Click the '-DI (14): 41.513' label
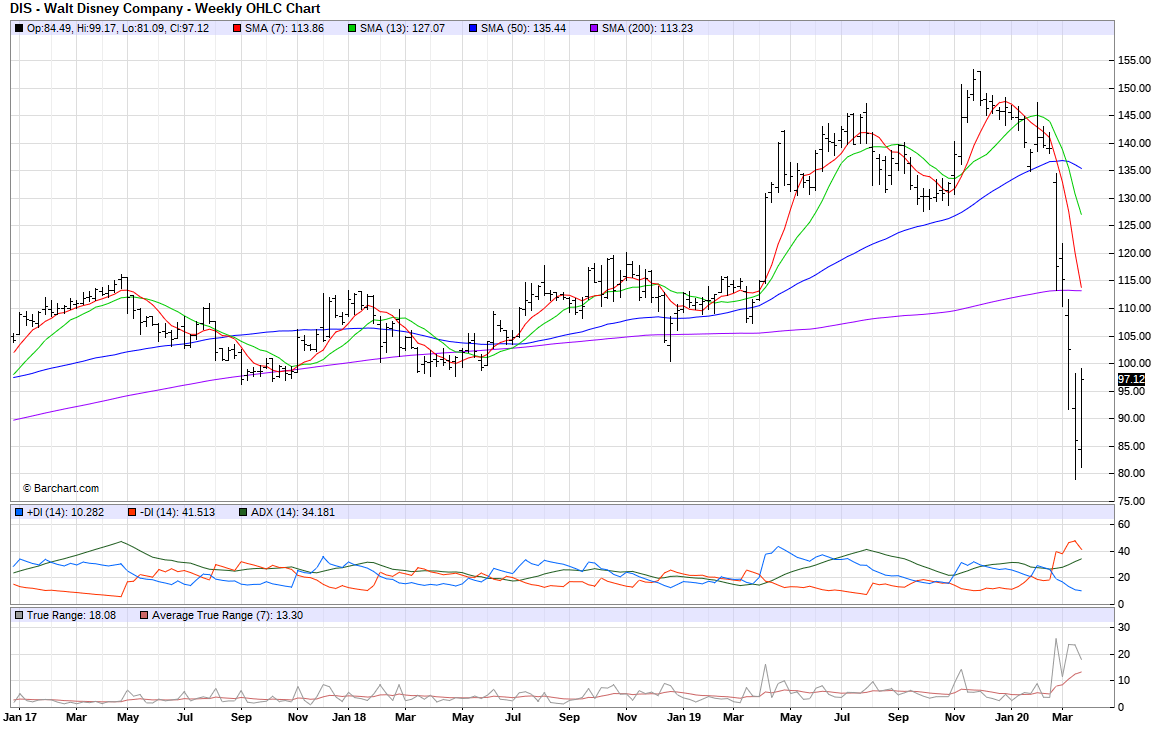 click(x=177, y=512)
